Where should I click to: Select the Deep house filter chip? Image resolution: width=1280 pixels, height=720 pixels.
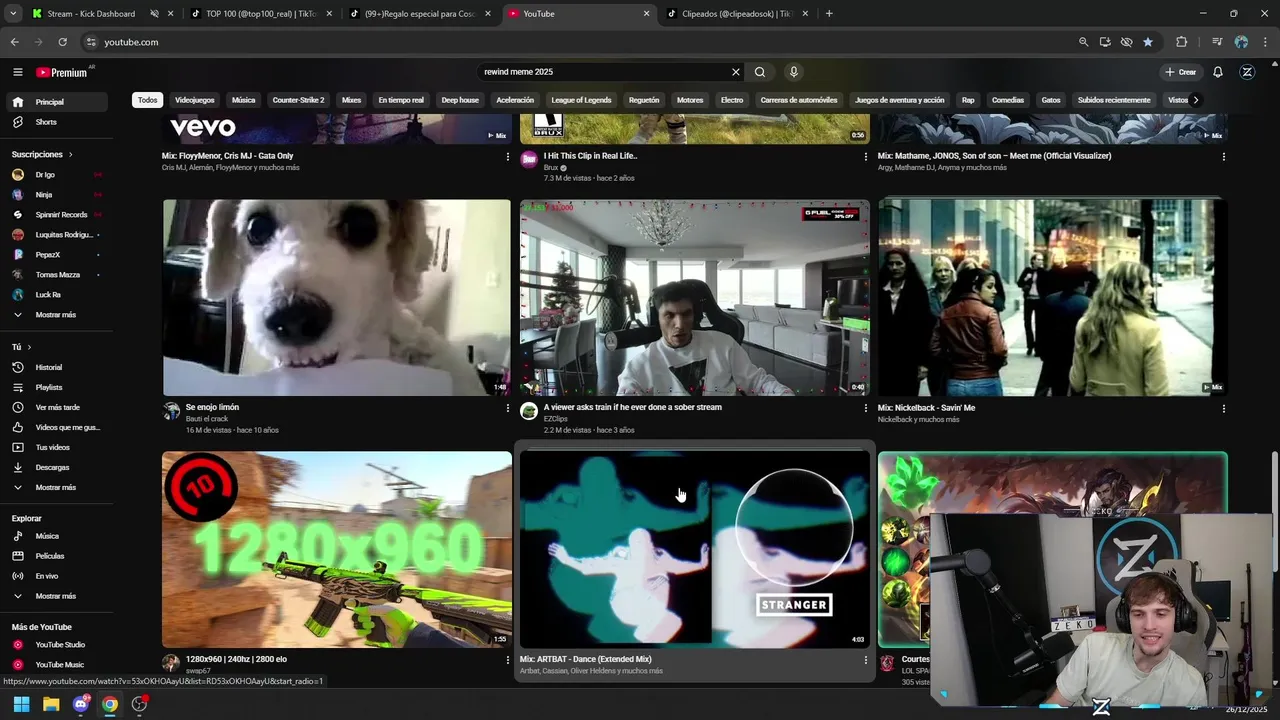(460, 100)
